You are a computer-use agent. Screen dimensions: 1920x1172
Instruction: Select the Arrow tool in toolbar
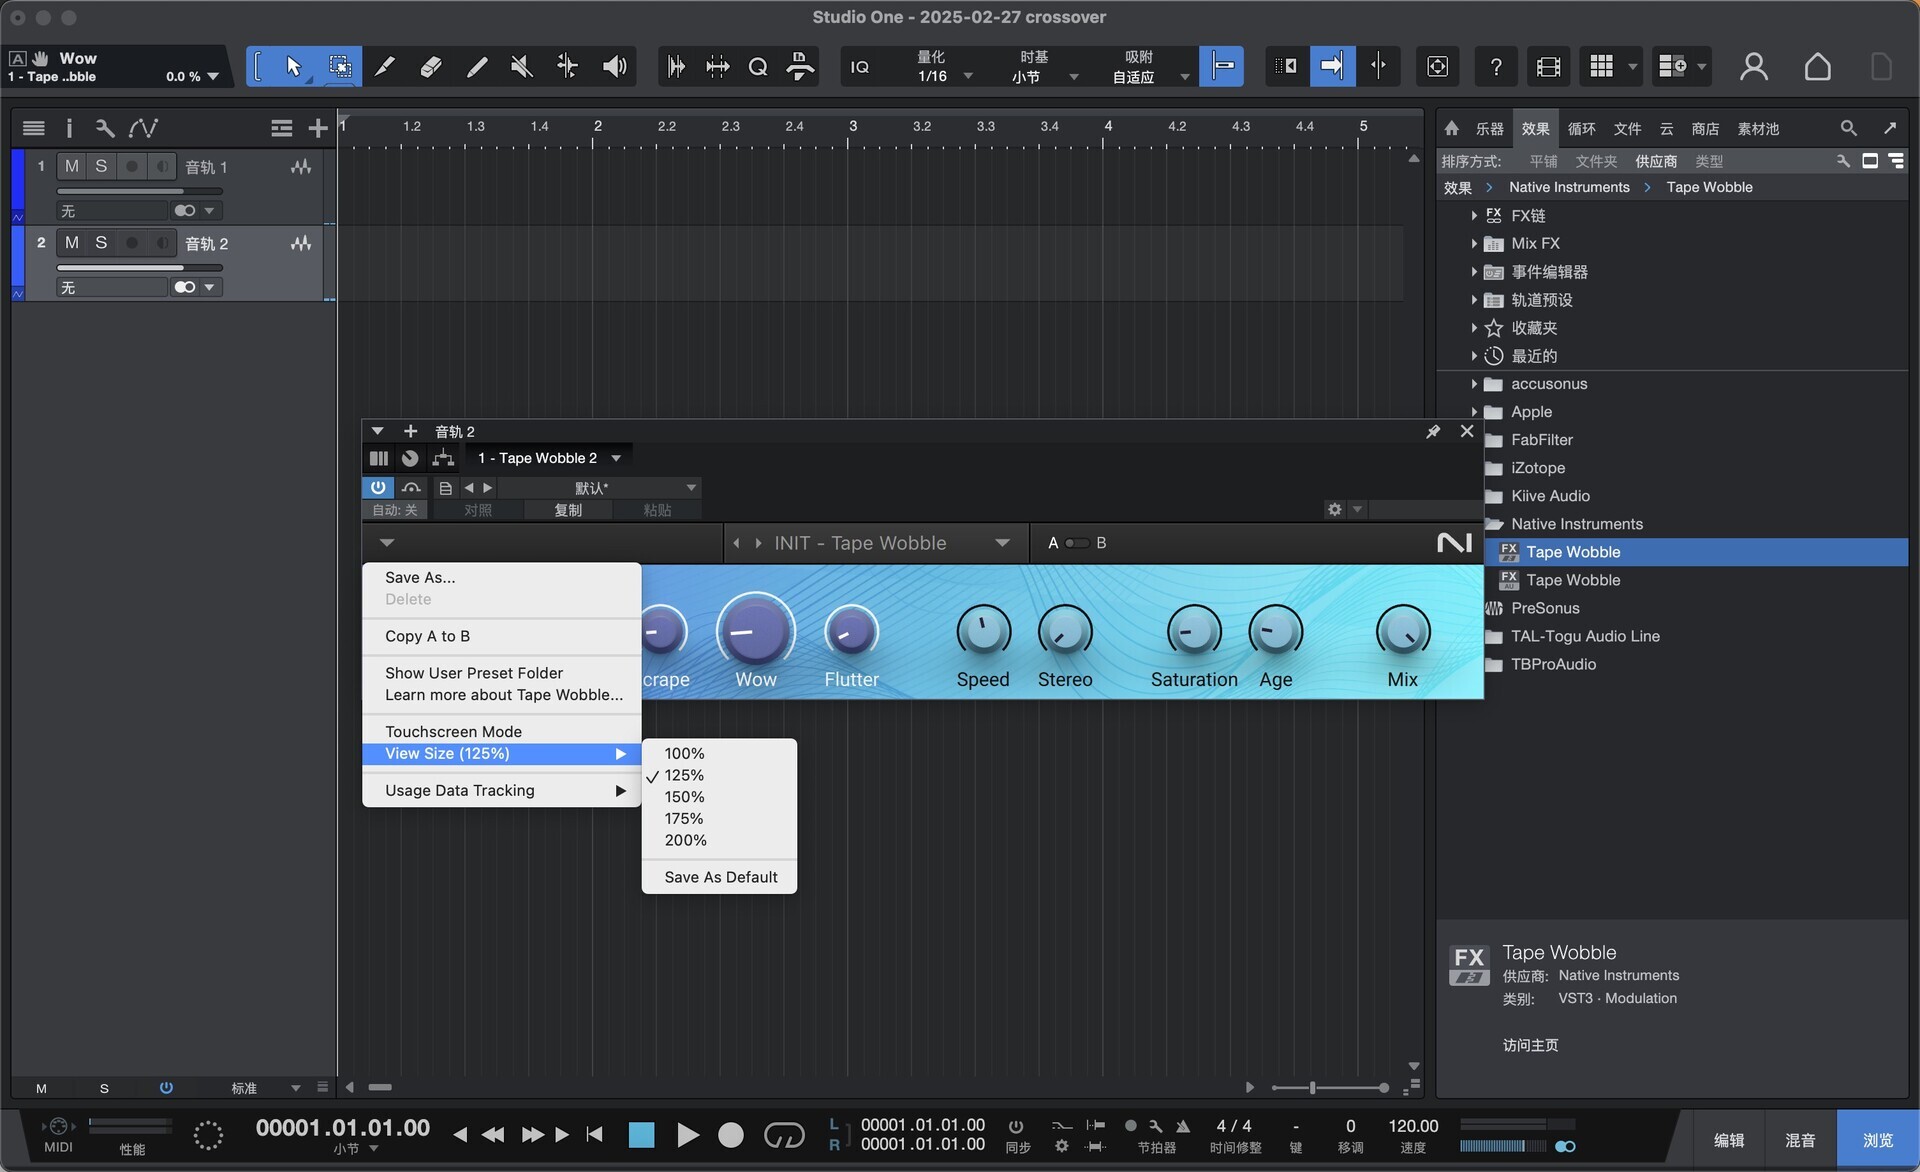click(293, 67)
